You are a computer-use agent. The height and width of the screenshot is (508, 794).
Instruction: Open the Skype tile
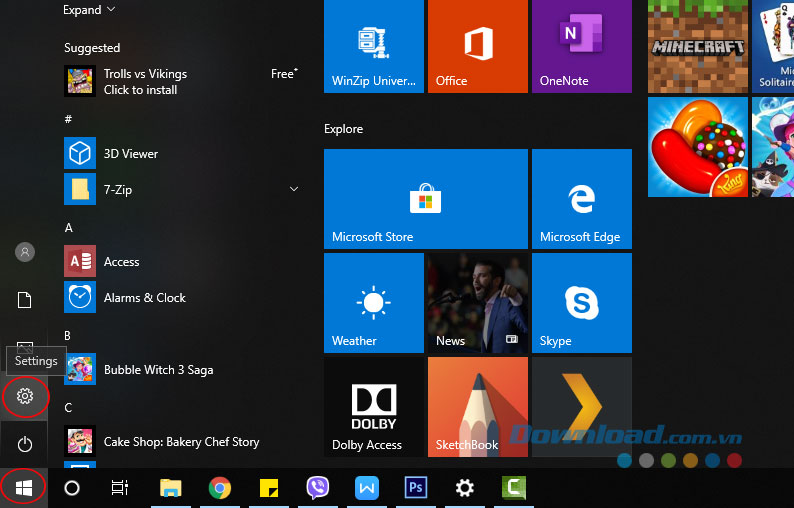pos(581,302)
